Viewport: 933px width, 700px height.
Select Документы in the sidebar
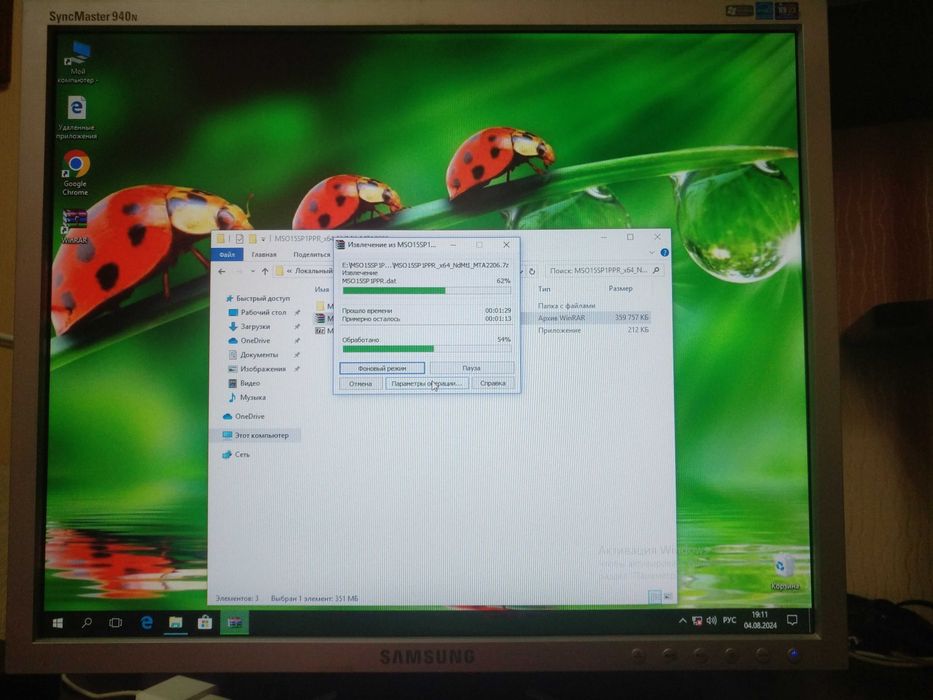254,355
